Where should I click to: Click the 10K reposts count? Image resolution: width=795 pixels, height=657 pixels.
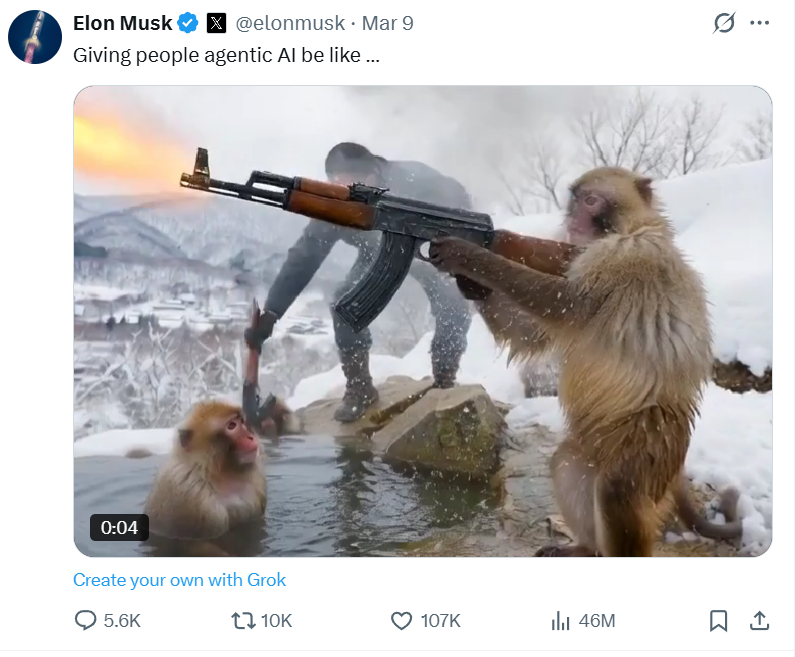276,621
